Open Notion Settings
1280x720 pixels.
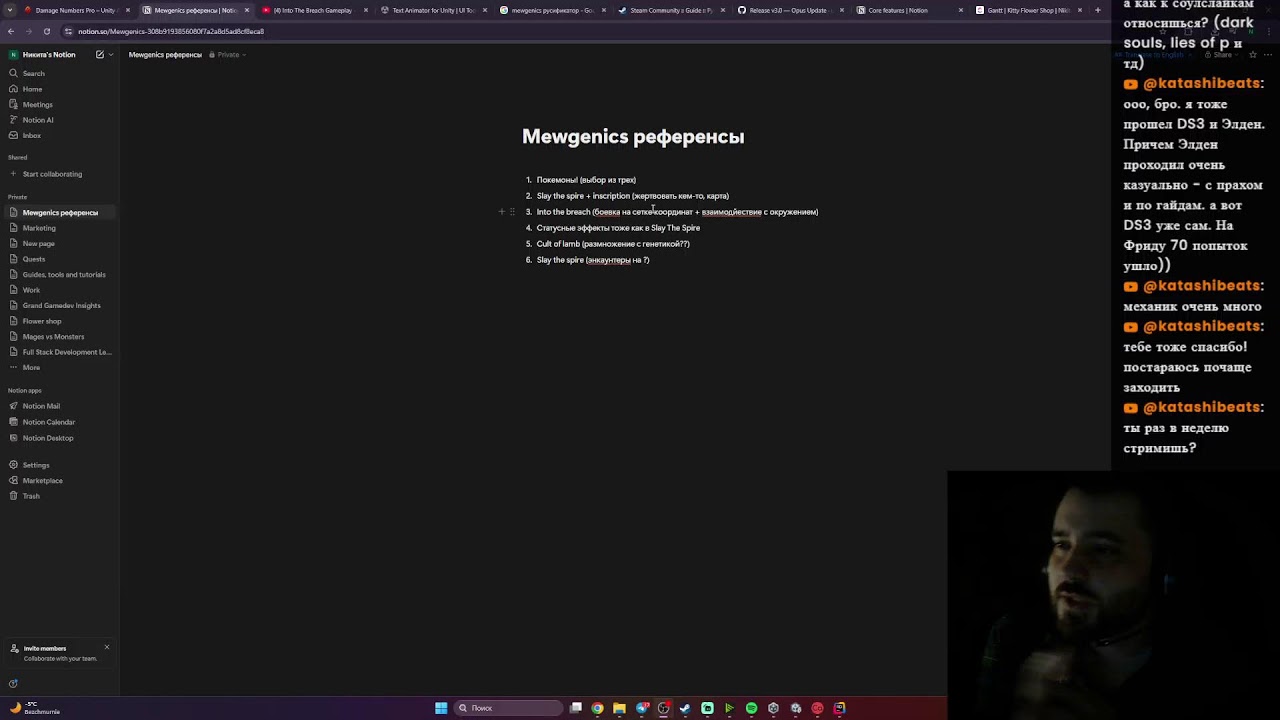pyautogui.click(x=60, y=465)
